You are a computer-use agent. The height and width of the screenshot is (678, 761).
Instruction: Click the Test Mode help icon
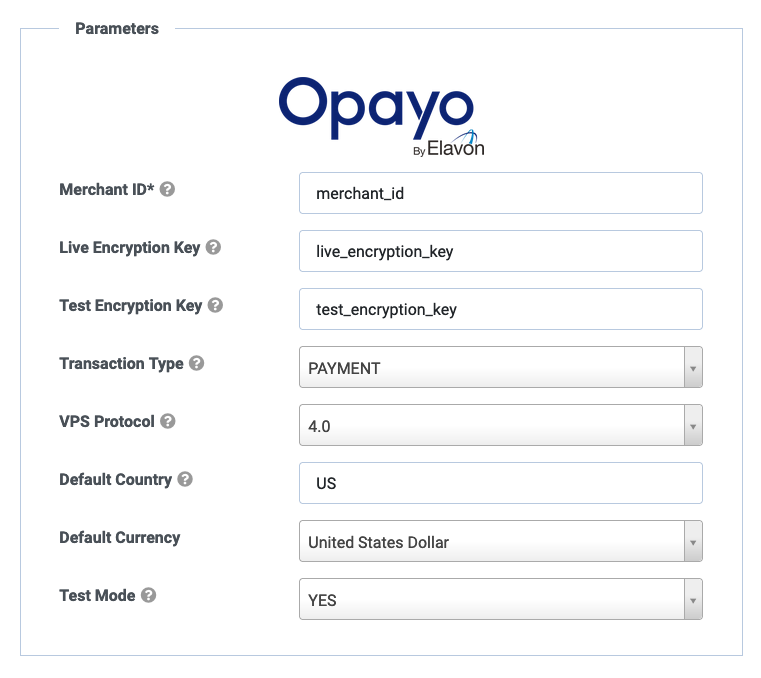click(148, 595)
